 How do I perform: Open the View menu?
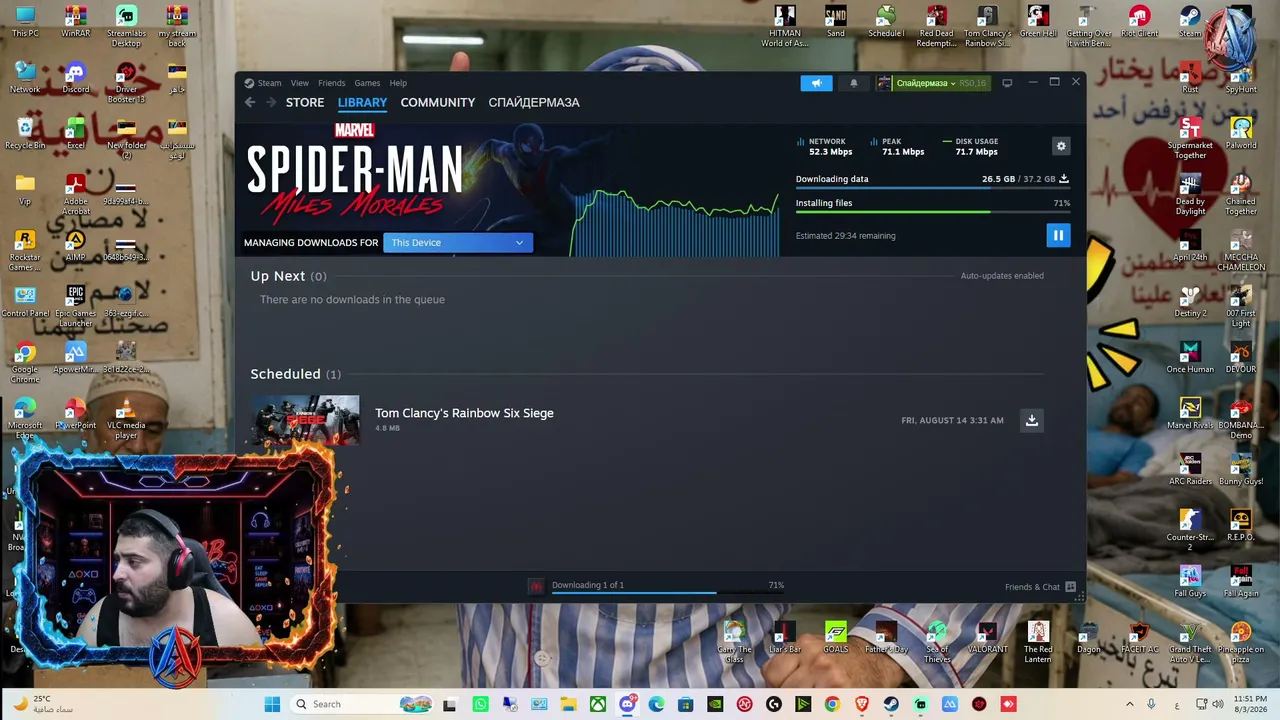(x=299, y=83)
